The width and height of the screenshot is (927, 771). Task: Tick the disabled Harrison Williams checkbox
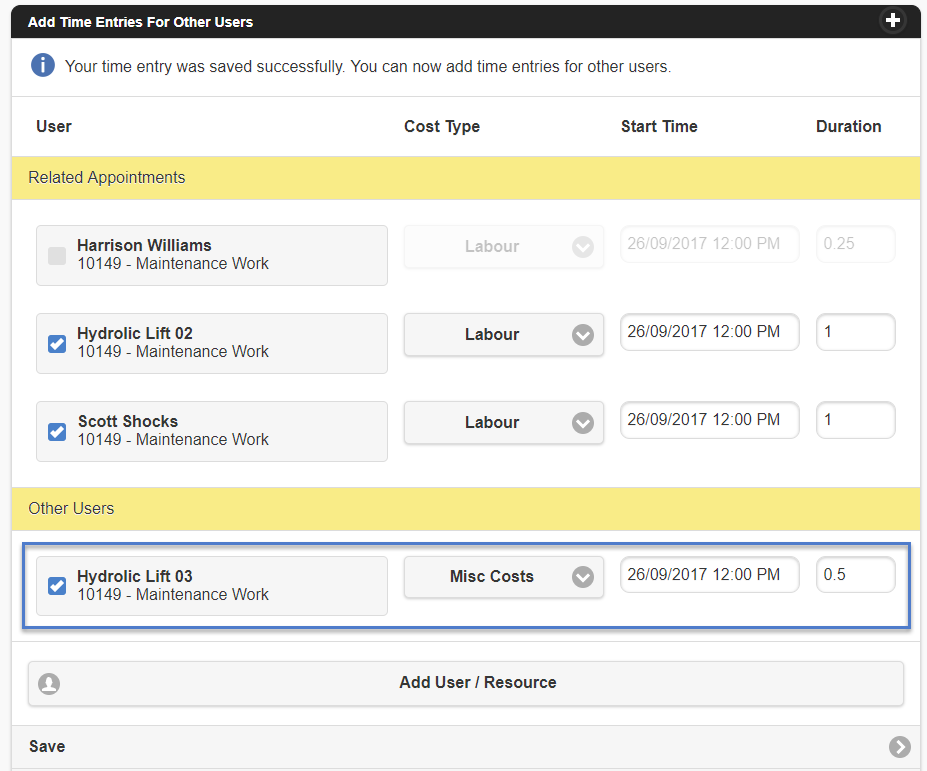point(57,255)
